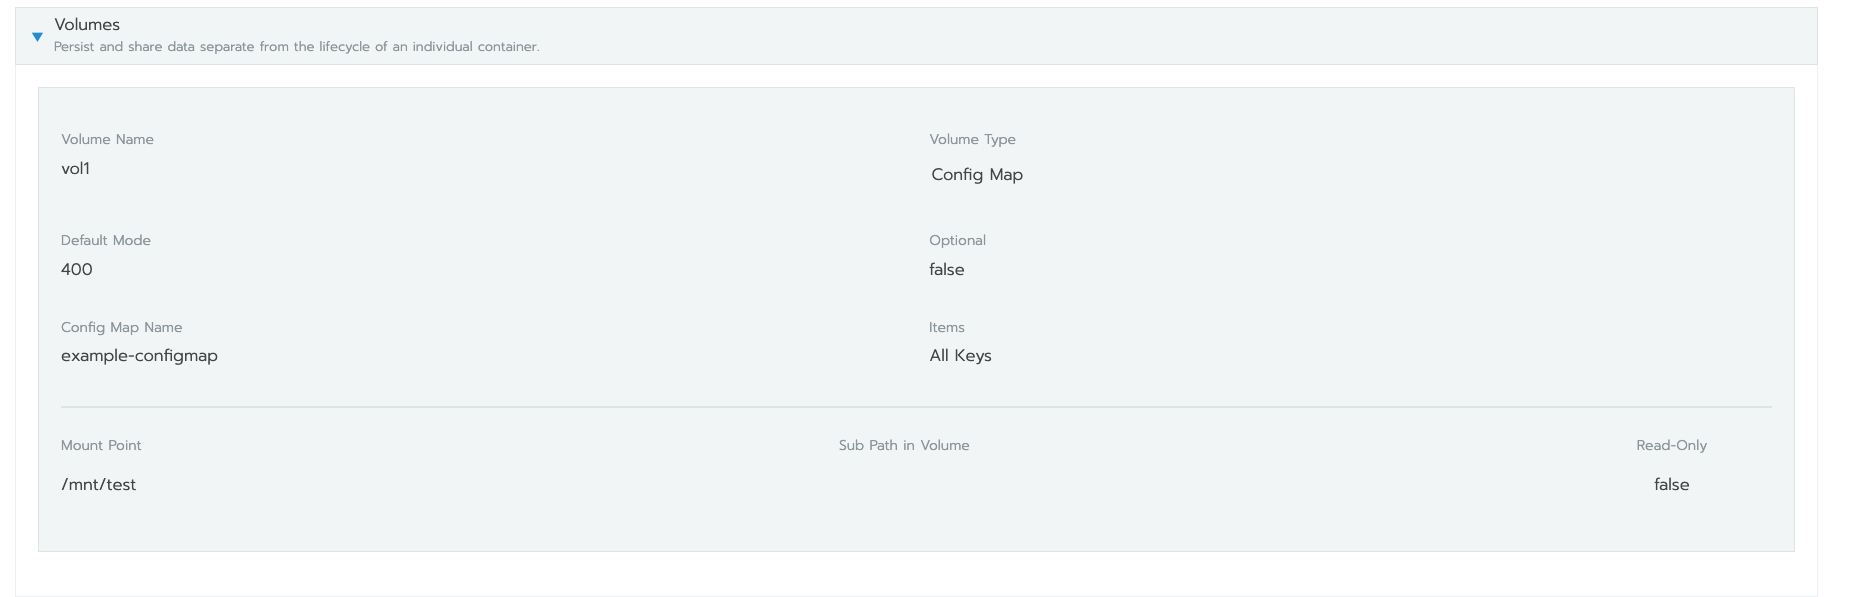Click the empty Sub Path in Volume field

coord(903,484)
